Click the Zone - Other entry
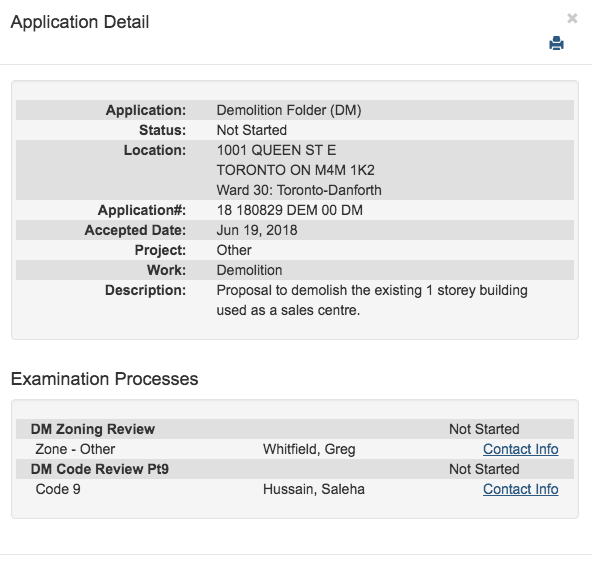The height and width of the screenshot is (579, 592). pyautogui.click(x=75, y=449)
